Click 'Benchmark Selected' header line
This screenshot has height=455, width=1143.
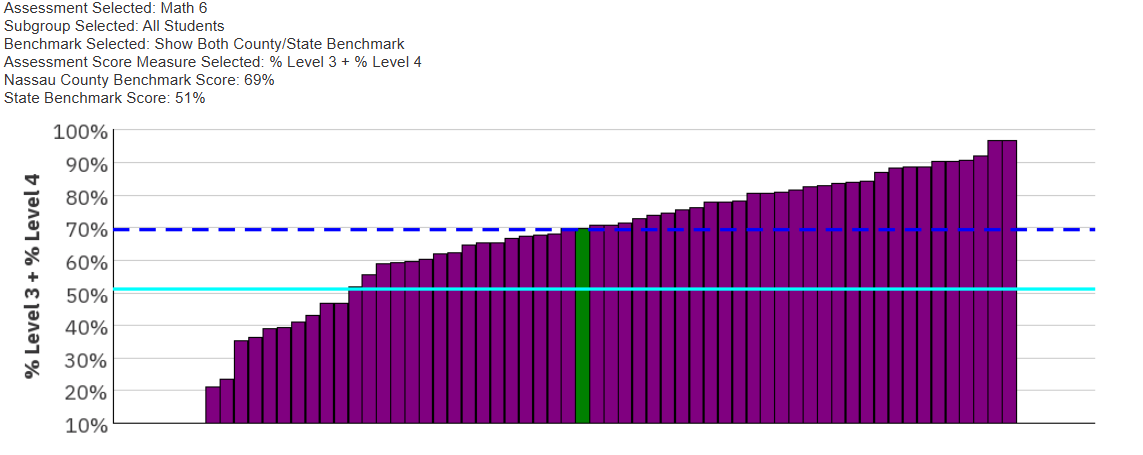coord(204,44)
